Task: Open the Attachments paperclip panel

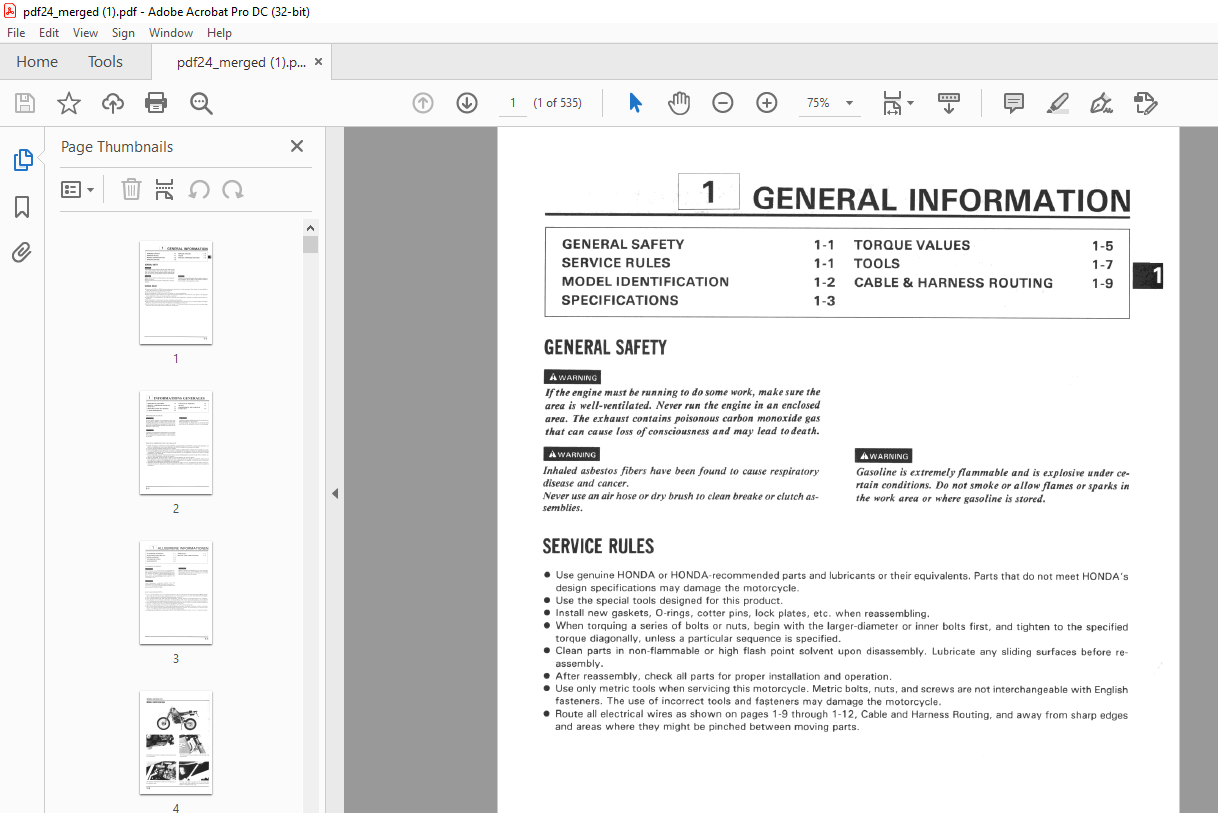Action: pyautogui.click(x=22, y=252)
